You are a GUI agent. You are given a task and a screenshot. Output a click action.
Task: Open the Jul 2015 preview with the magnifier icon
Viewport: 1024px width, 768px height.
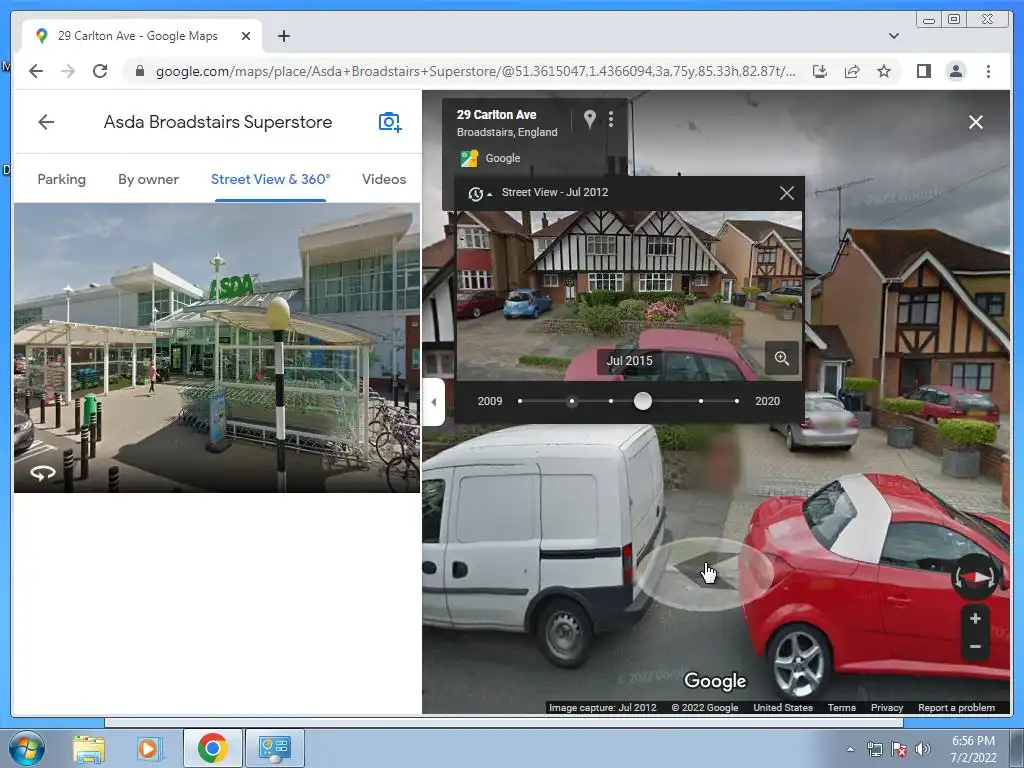coord(782,358)
